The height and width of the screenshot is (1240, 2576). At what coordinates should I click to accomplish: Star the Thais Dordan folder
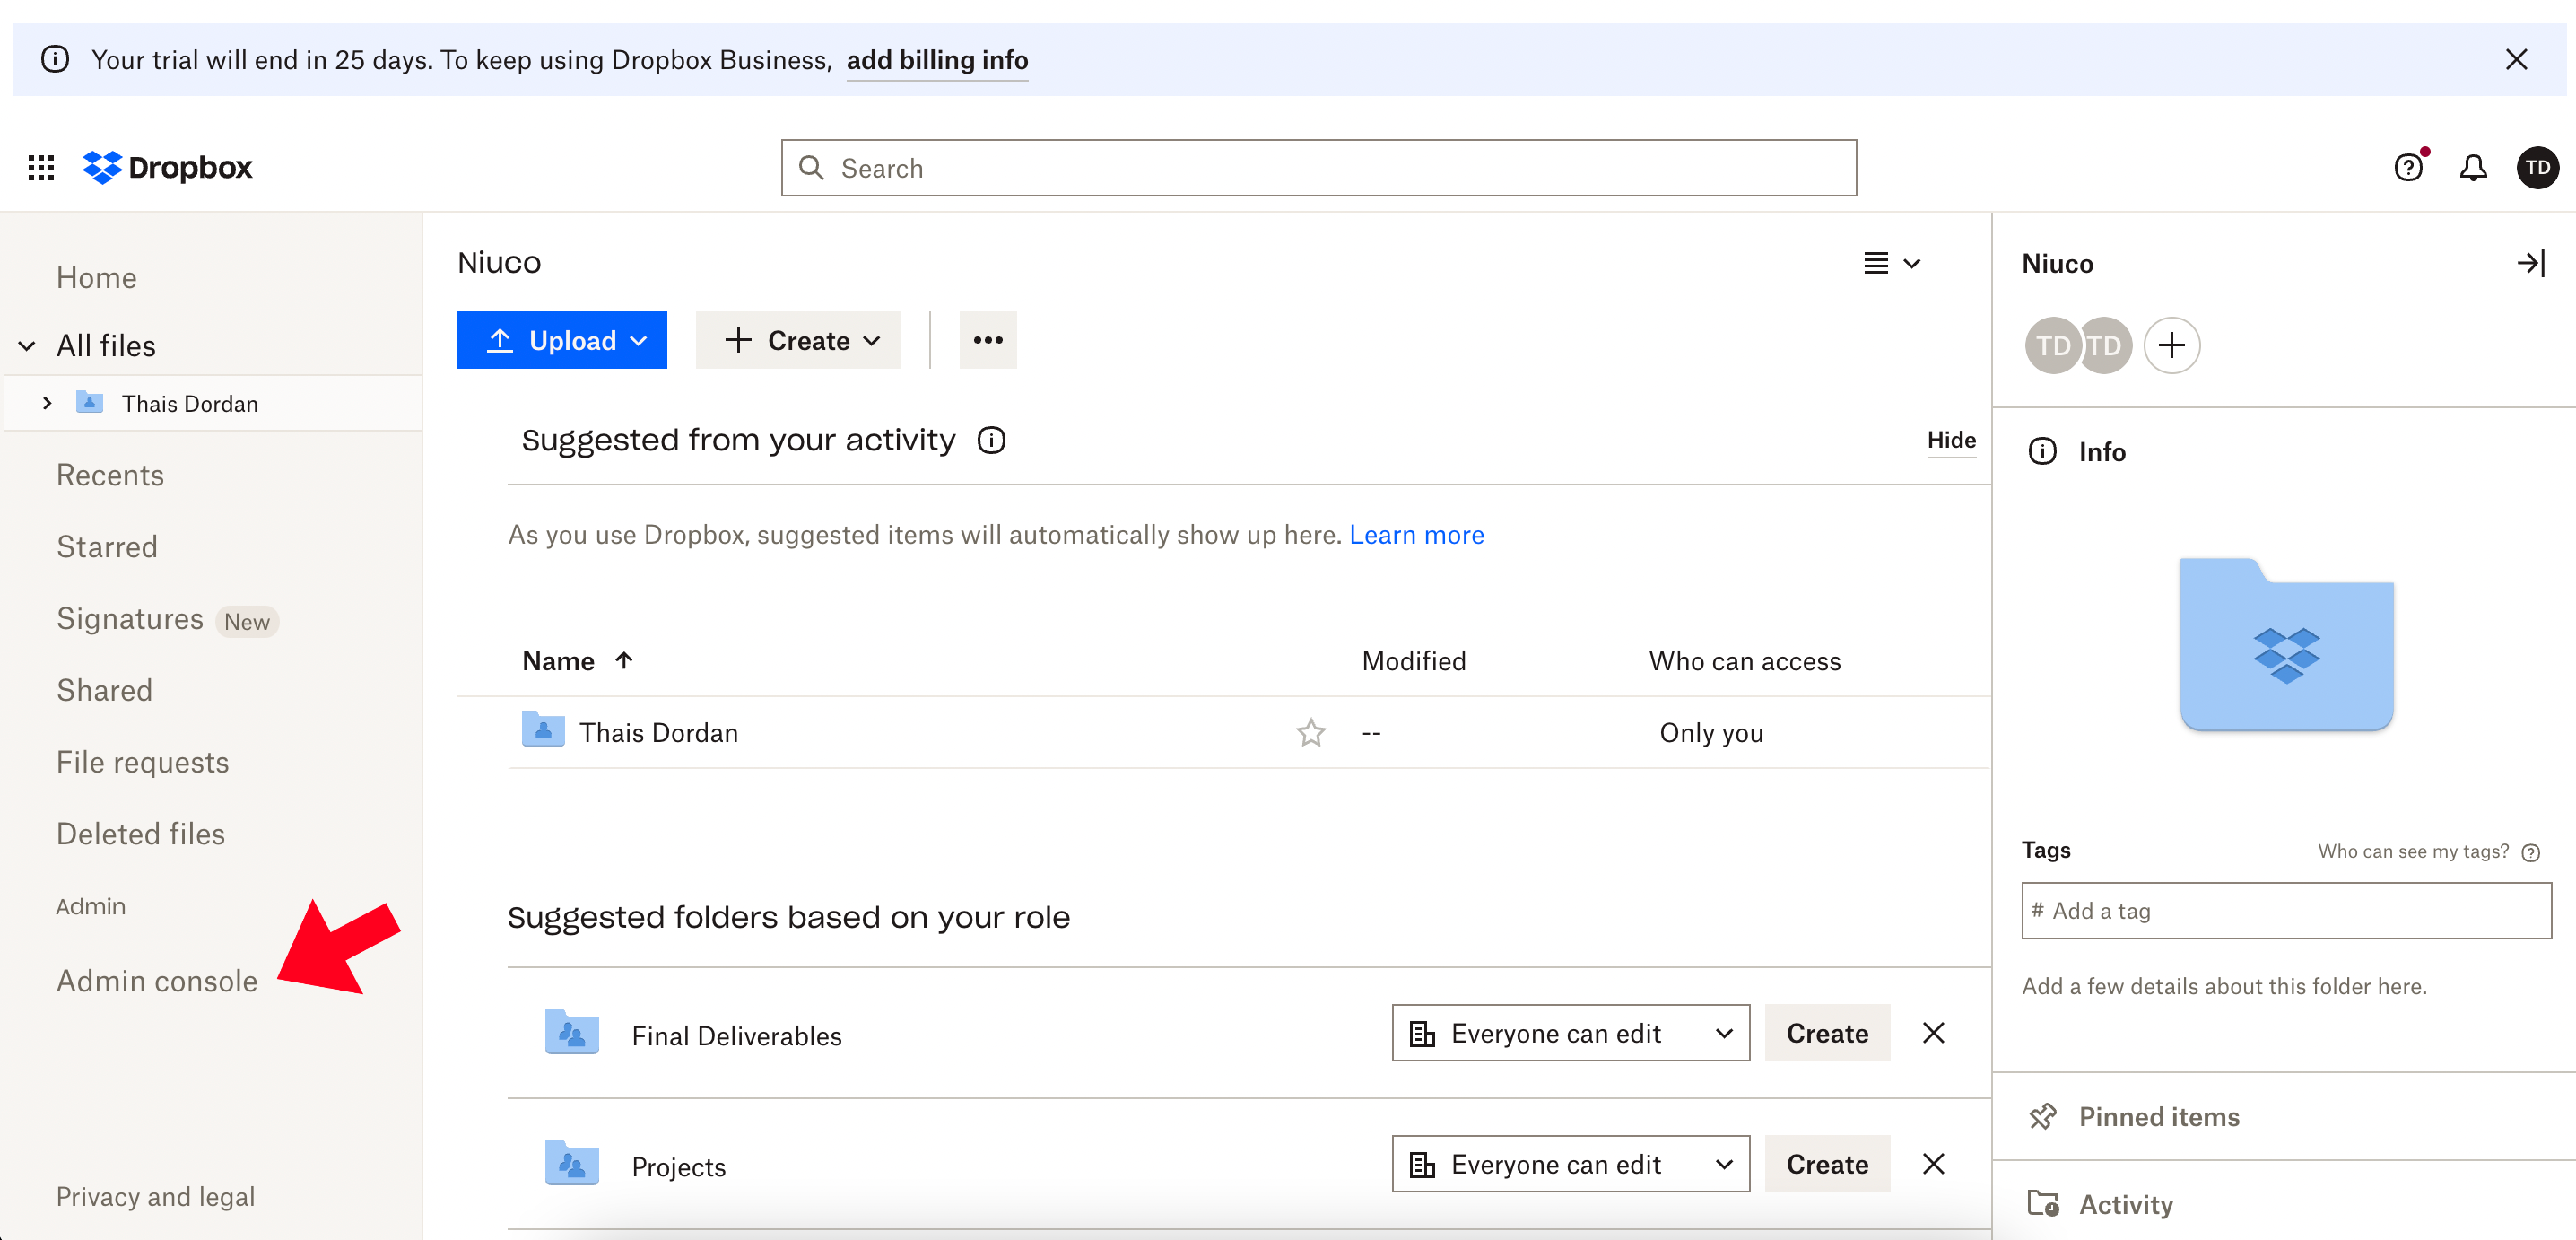(x=1310, y=733)
